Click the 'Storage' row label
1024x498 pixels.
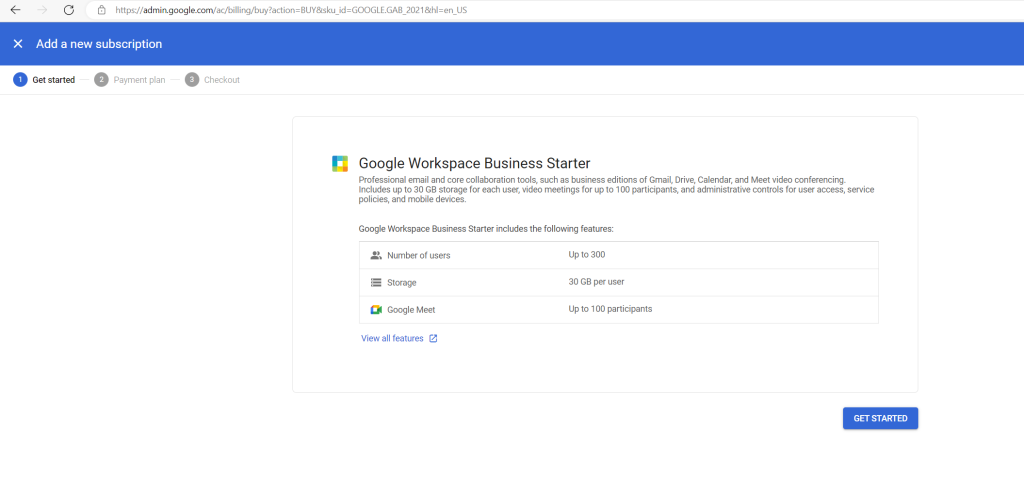click(402, 283)
